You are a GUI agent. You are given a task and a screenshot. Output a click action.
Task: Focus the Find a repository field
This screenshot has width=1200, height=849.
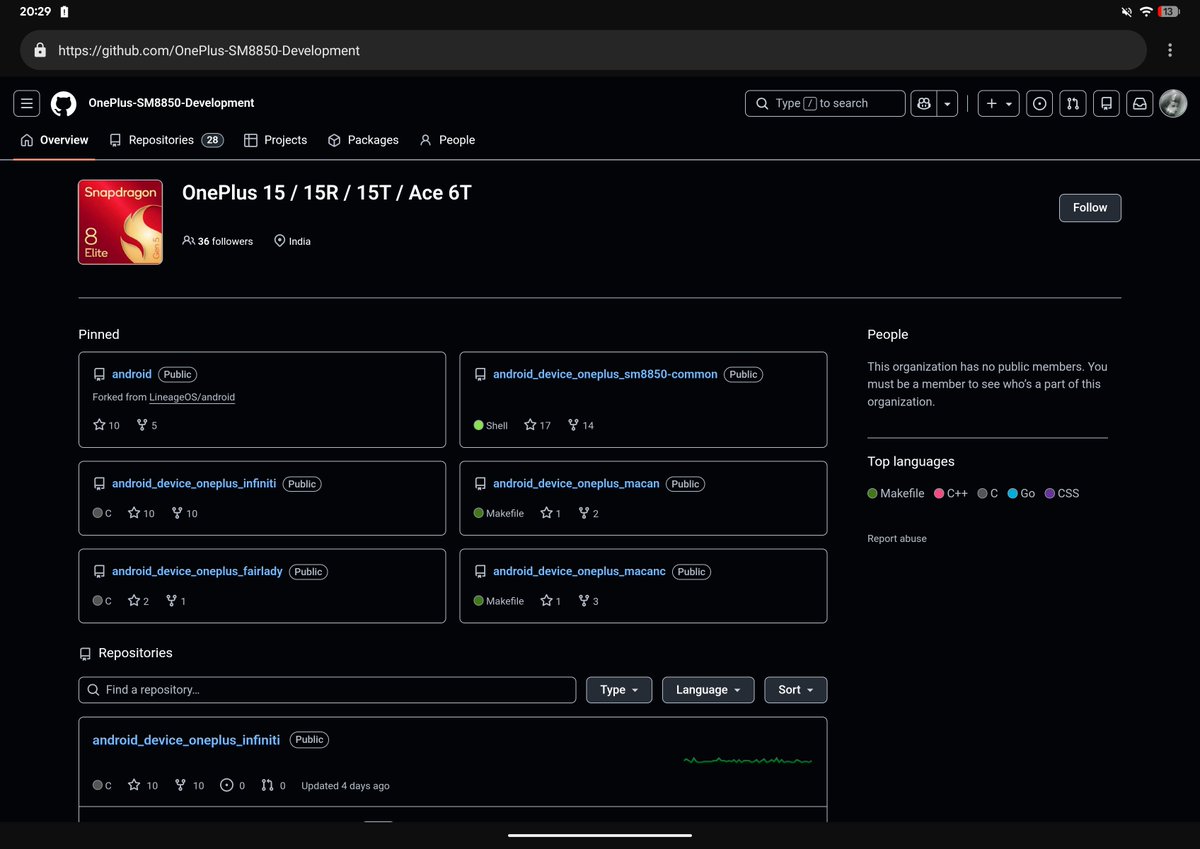pos(327,690)
